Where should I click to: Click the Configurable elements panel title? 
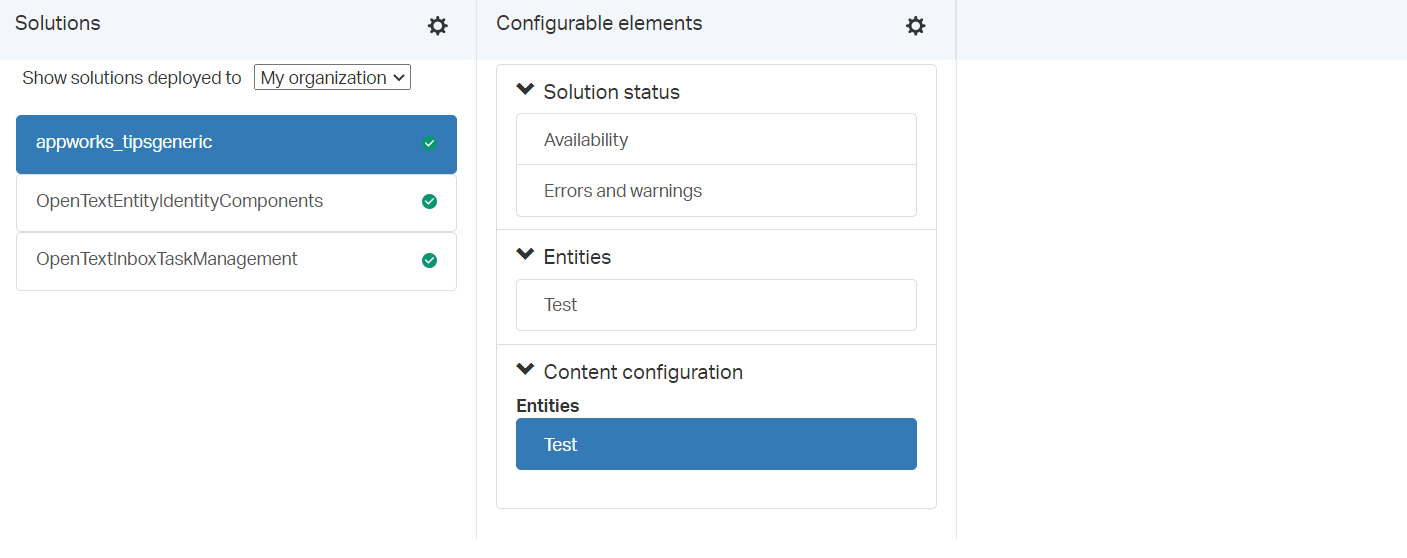(599, 23)
